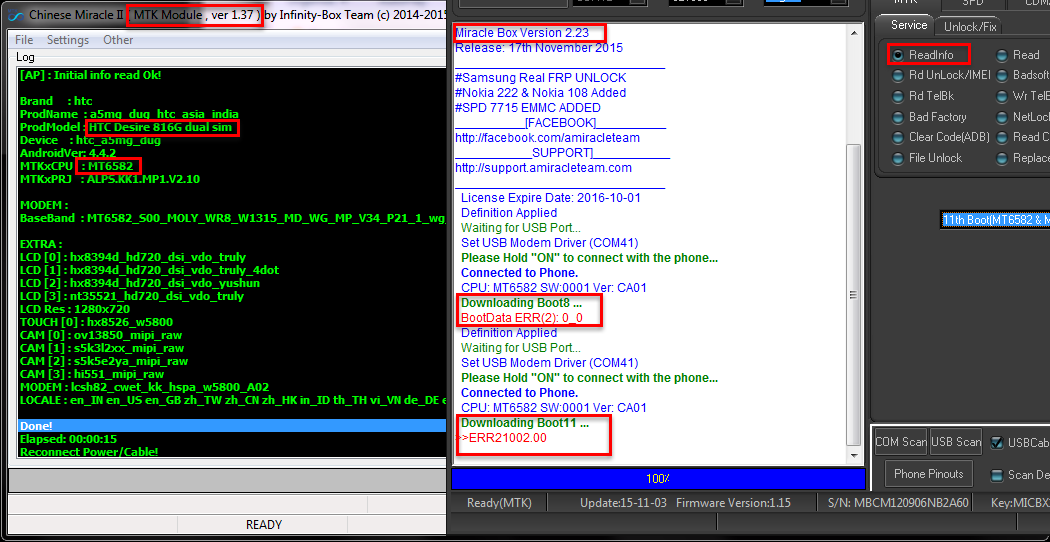The image size is (1050, 542).
Task: Click the Brand : htc log line
Action: [x=56, y=101]
